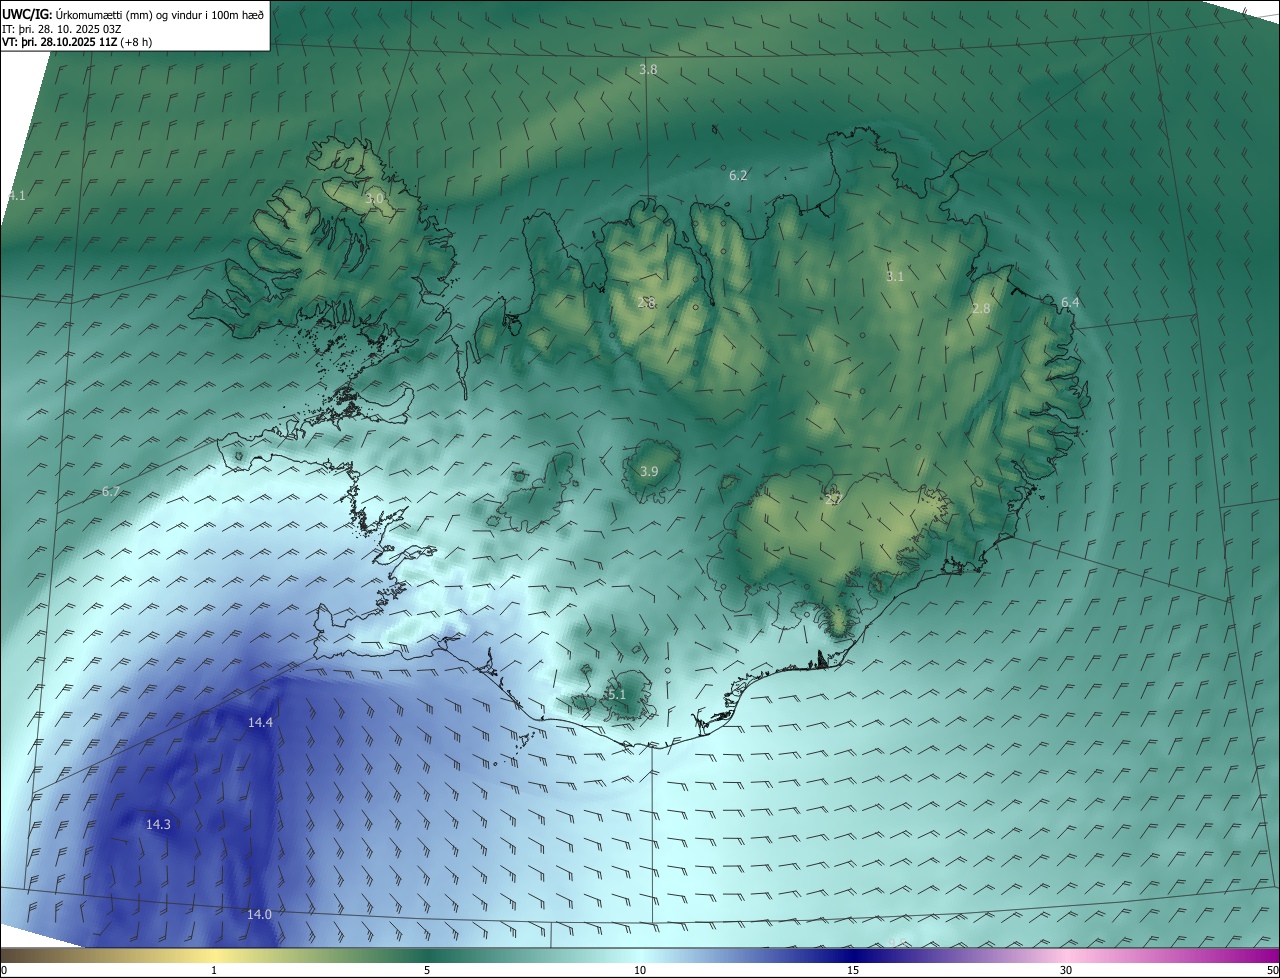
Task: Click the 50 tick label on the color scale
Action: [x=1272, y=970]
